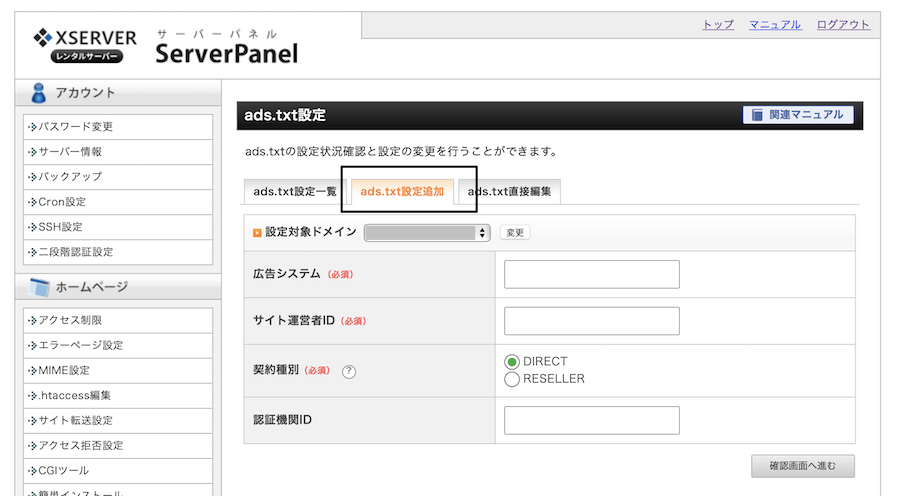
Task: Click the ホームページ section header
Action: 118,287
